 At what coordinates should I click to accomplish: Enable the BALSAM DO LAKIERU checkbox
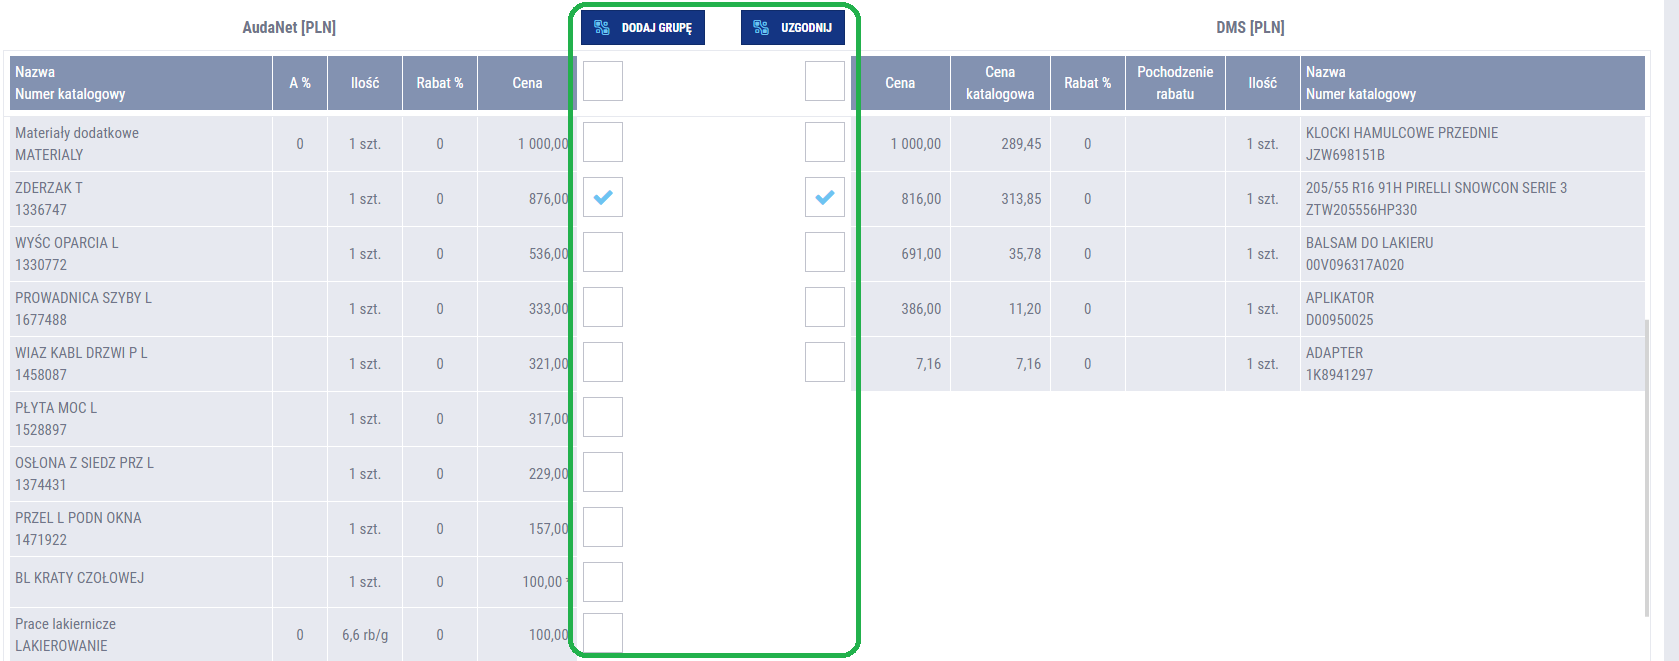[x=825, y=253]
